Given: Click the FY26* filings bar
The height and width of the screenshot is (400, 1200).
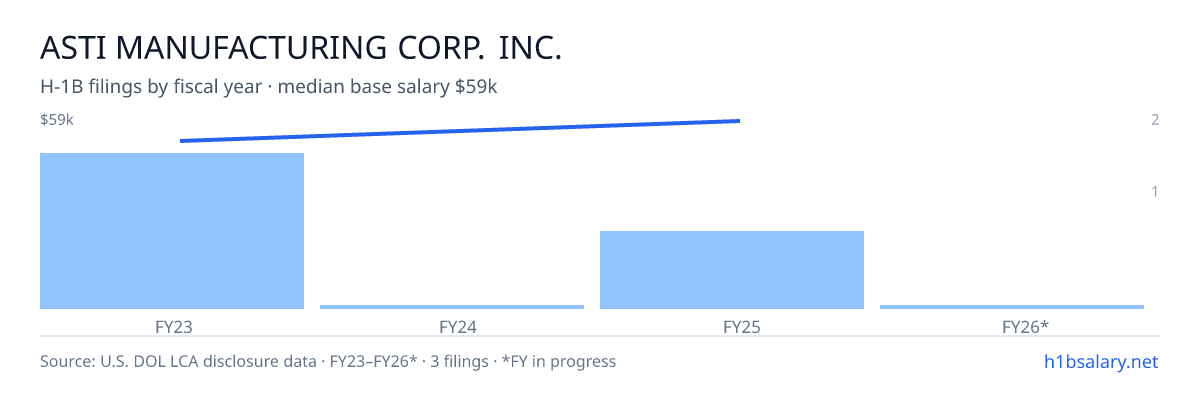Looking at the screenshot, I should pyautogui.click(x=1012, y=307).
